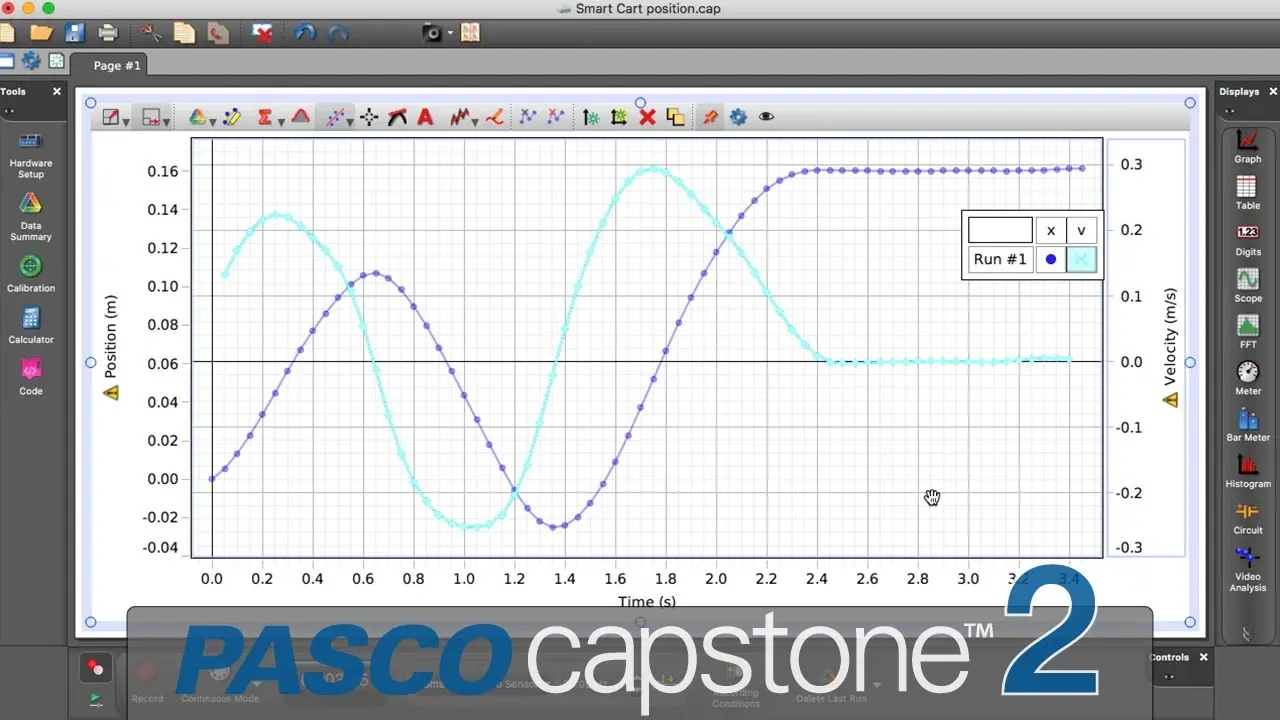Toggle the smoothing tool
The width and height of the screenshot is (1280, 720).
[x=459, y=117]
